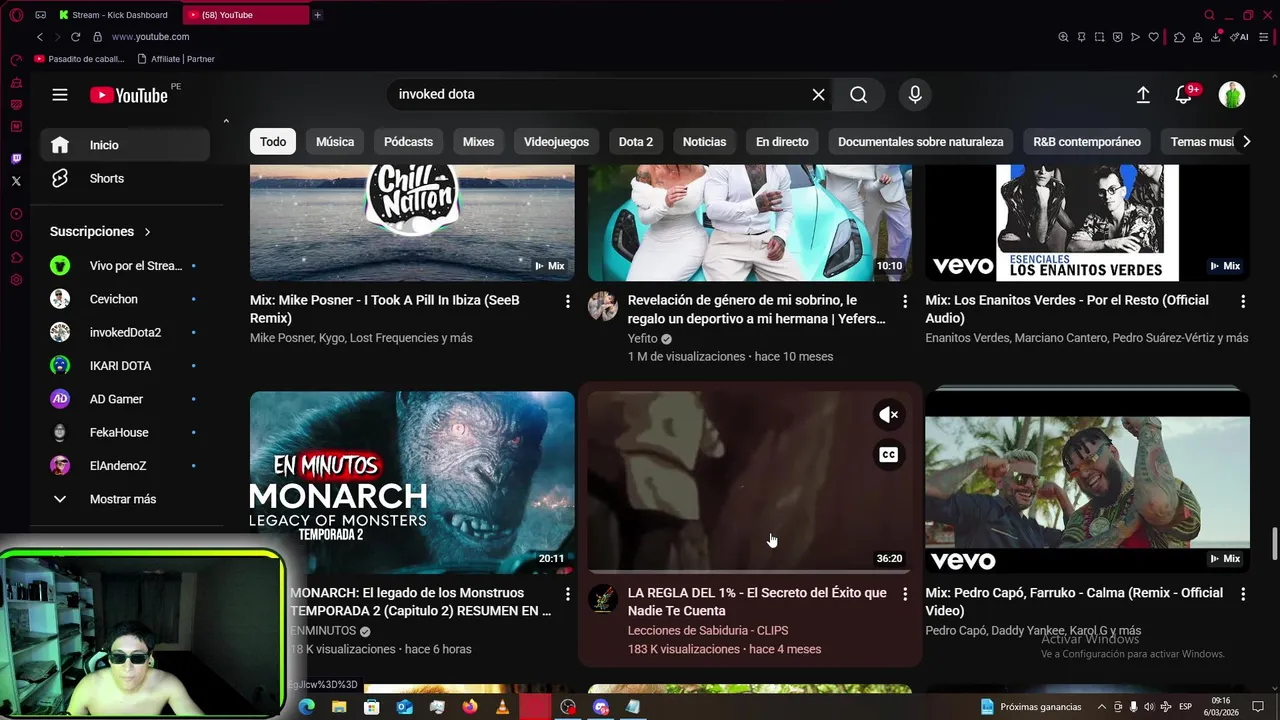Open browser extensions puzzle icon
Viewport: 1280px width, 720px height.
[1179, 37]
